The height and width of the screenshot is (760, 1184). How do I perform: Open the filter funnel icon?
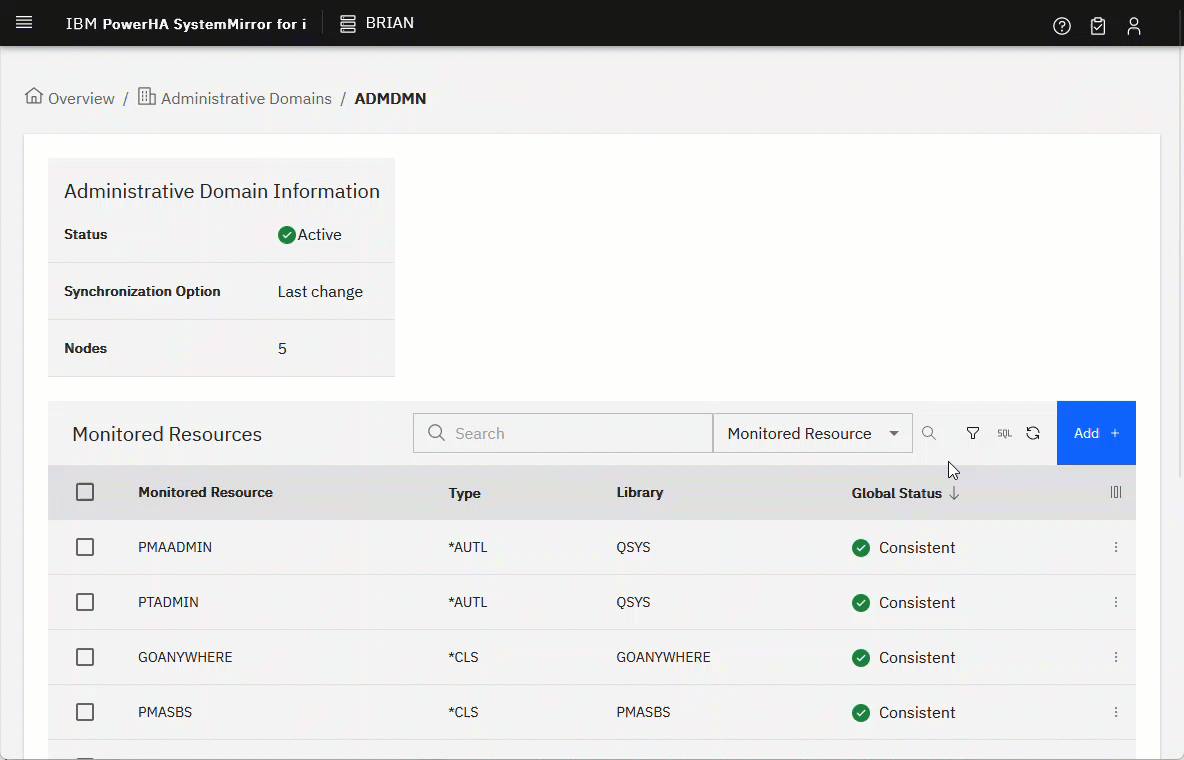pos(973,433)
